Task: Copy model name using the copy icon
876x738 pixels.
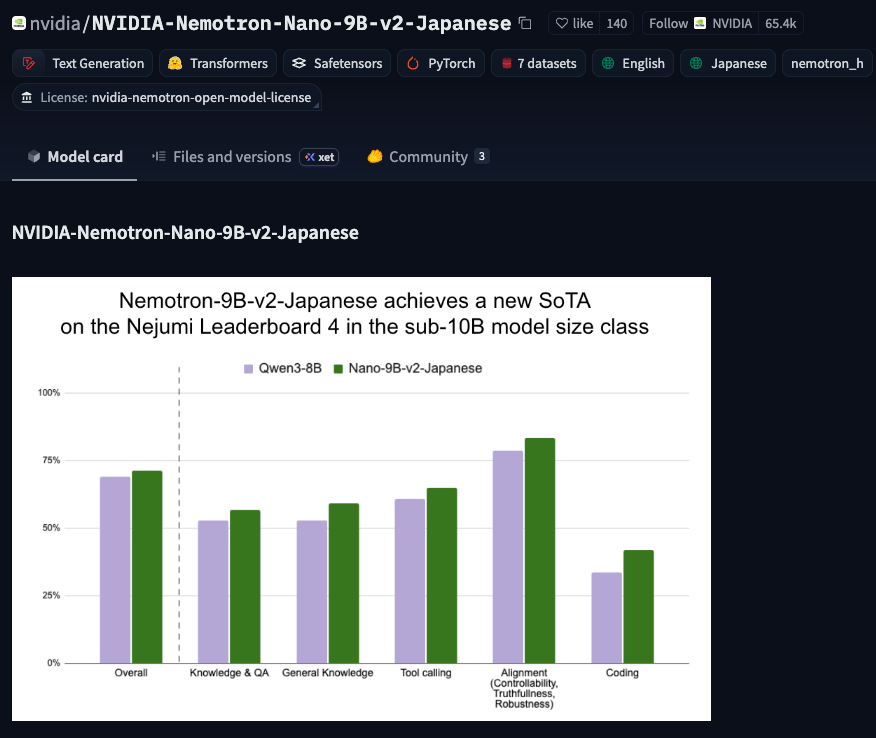Action: click(525, 23)
